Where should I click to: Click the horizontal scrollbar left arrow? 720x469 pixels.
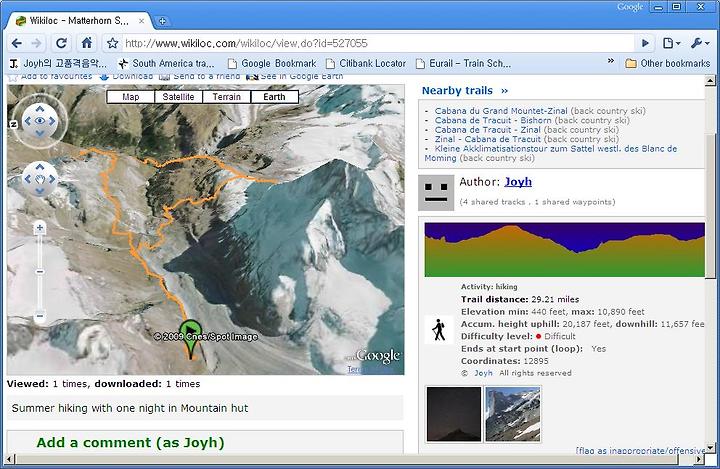(x=9, y=459)
